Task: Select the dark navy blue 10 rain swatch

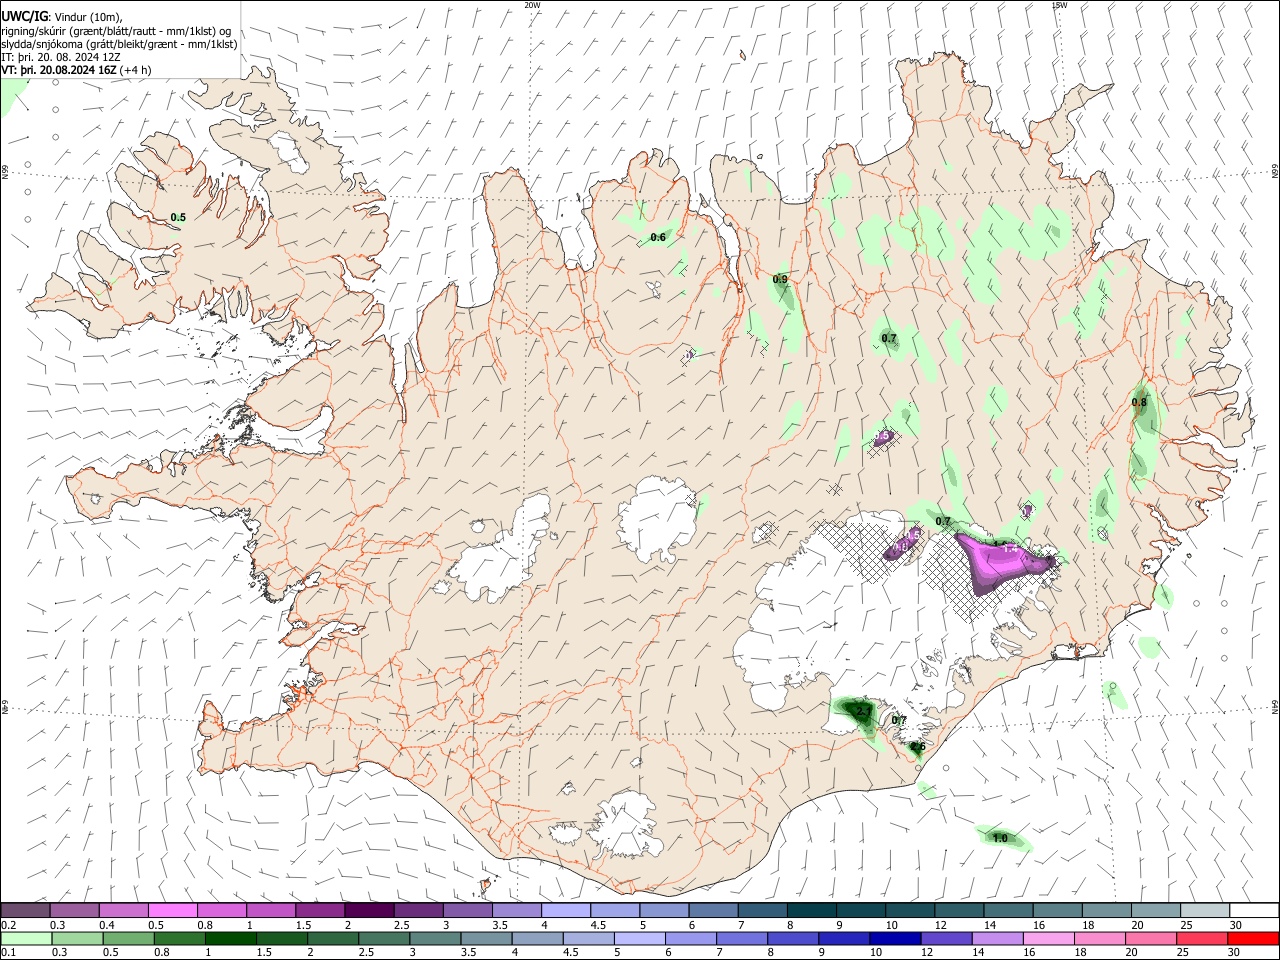Action: pyautogui.click(x=893, y=939)
